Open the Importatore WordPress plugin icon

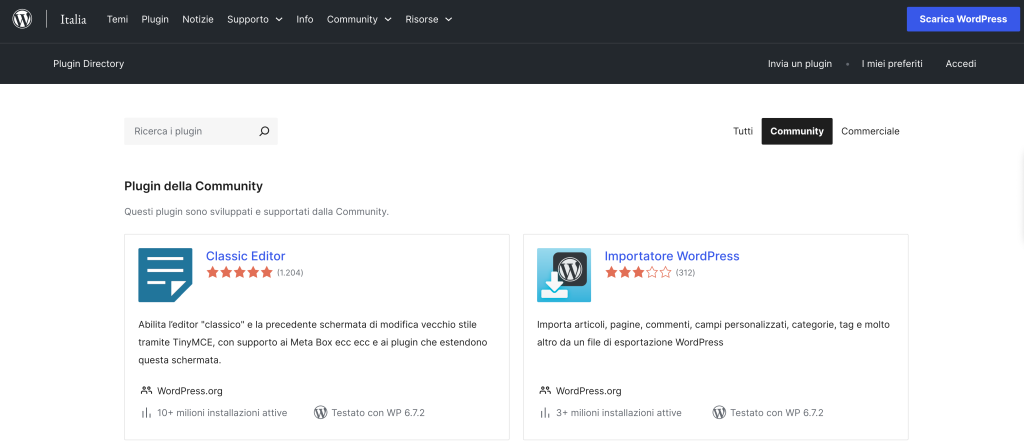[564, 275]
